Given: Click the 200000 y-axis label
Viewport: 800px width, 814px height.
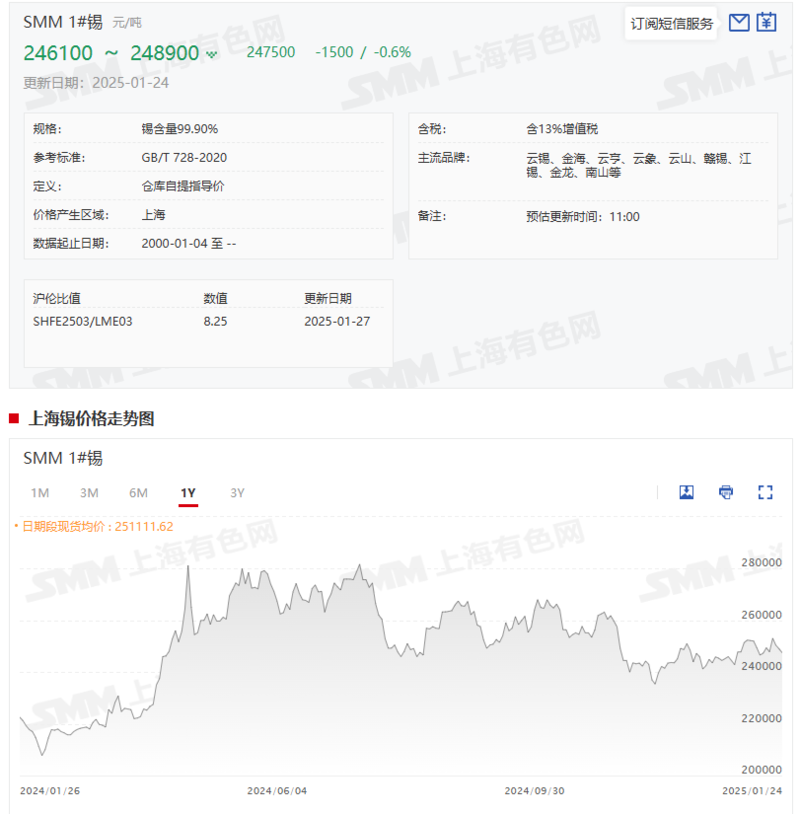Looking at the screenshot, I should 761,770.
